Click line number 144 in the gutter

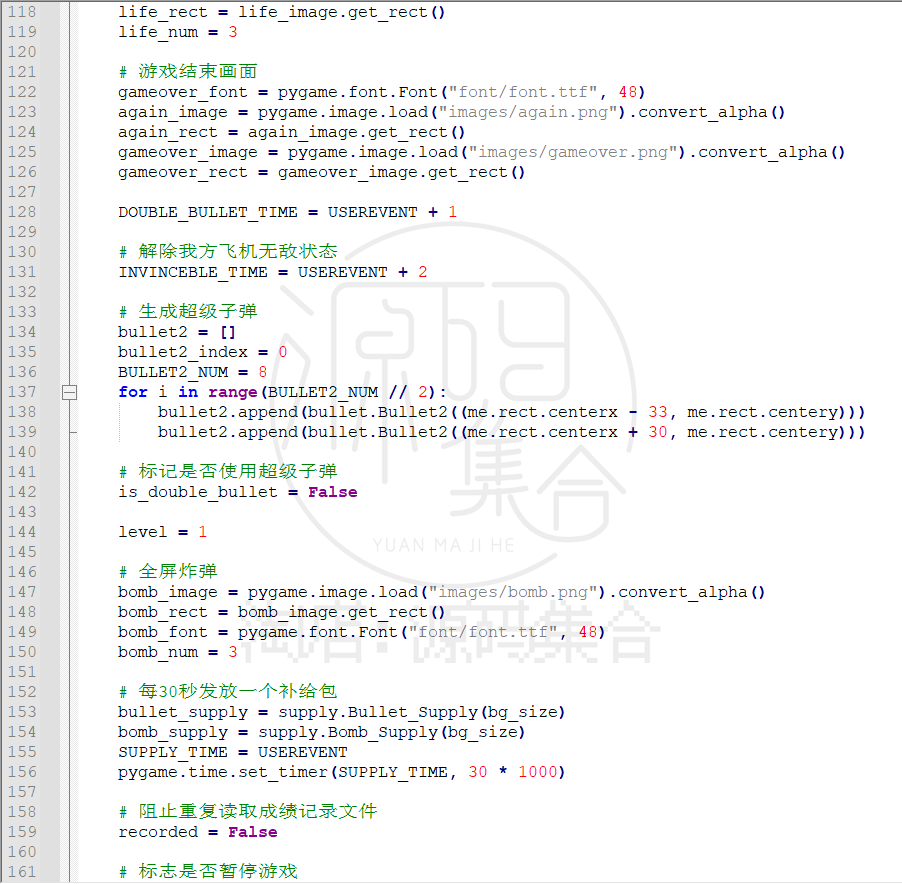[22, 531]
